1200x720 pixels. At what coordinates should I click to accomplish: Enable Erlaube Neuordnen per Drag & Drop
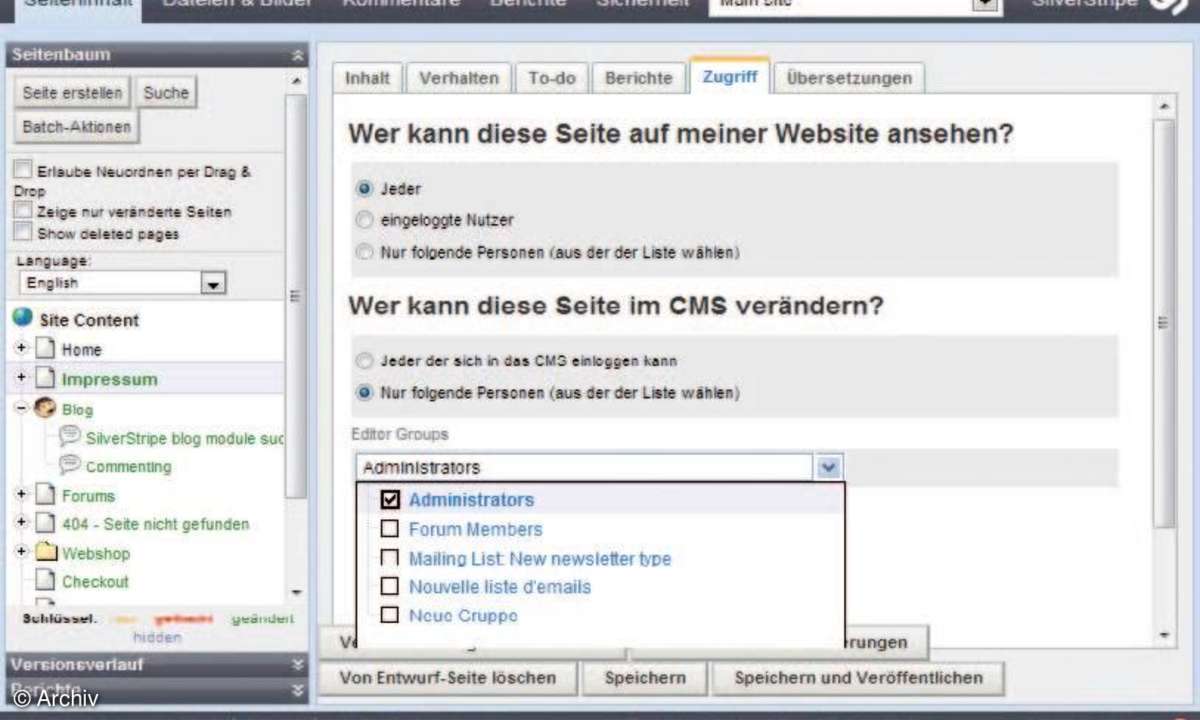coord(23,171)
